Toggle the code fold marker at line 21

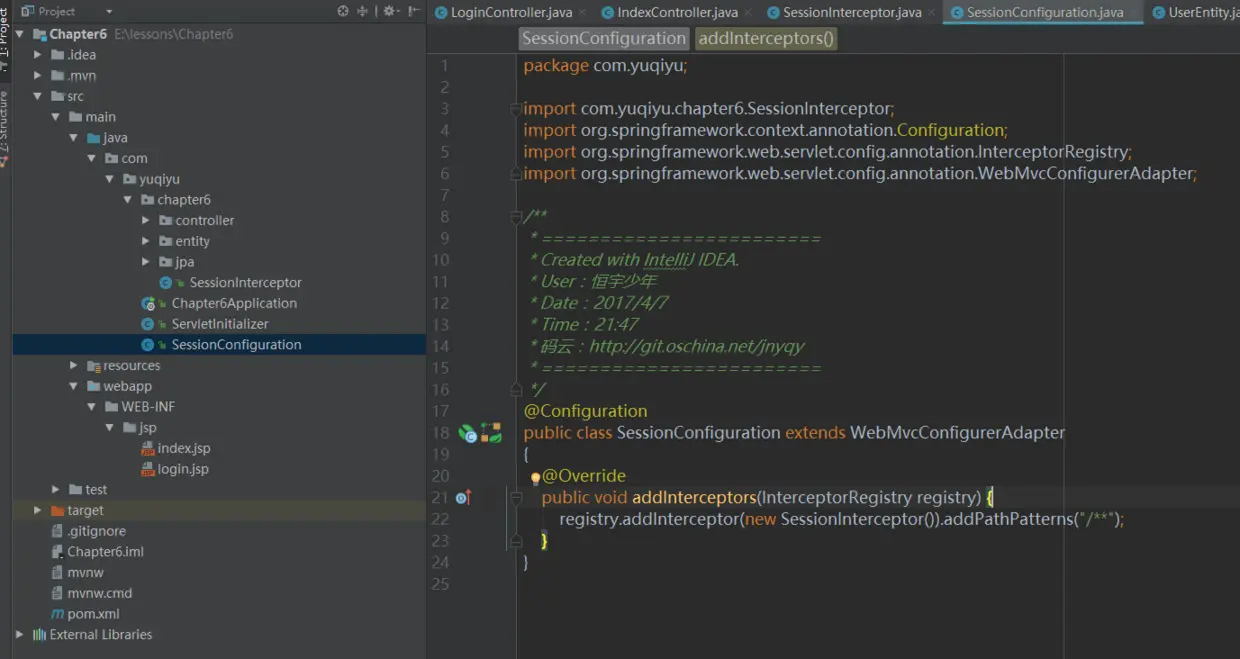coord(516,498)
